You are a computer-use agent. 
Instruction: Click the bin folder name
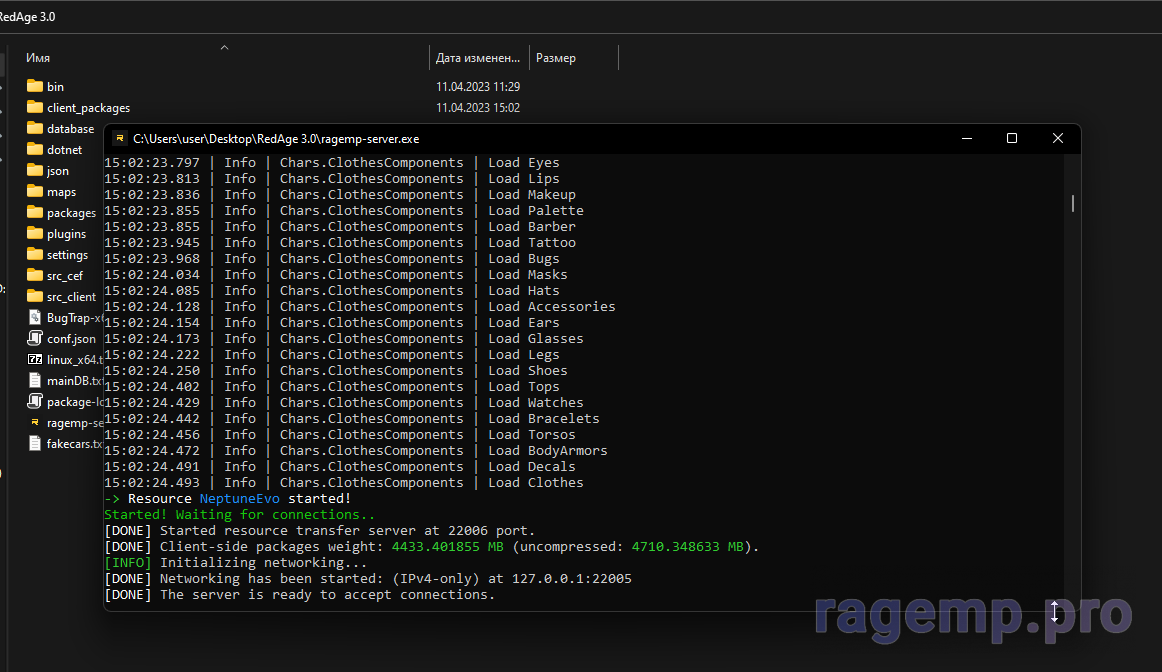[56, 87]
